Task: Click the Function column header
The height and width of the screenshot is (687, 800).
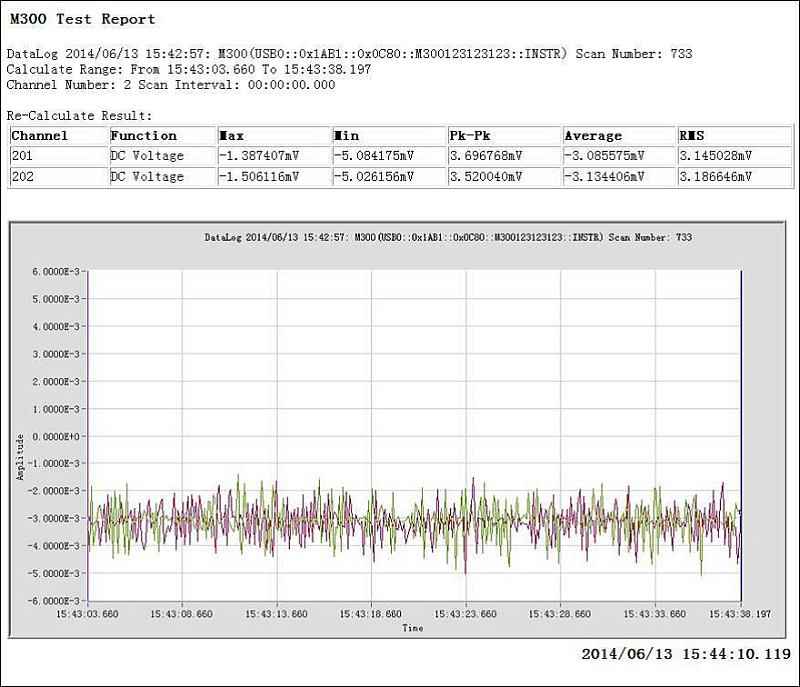Action: (144, 136)
